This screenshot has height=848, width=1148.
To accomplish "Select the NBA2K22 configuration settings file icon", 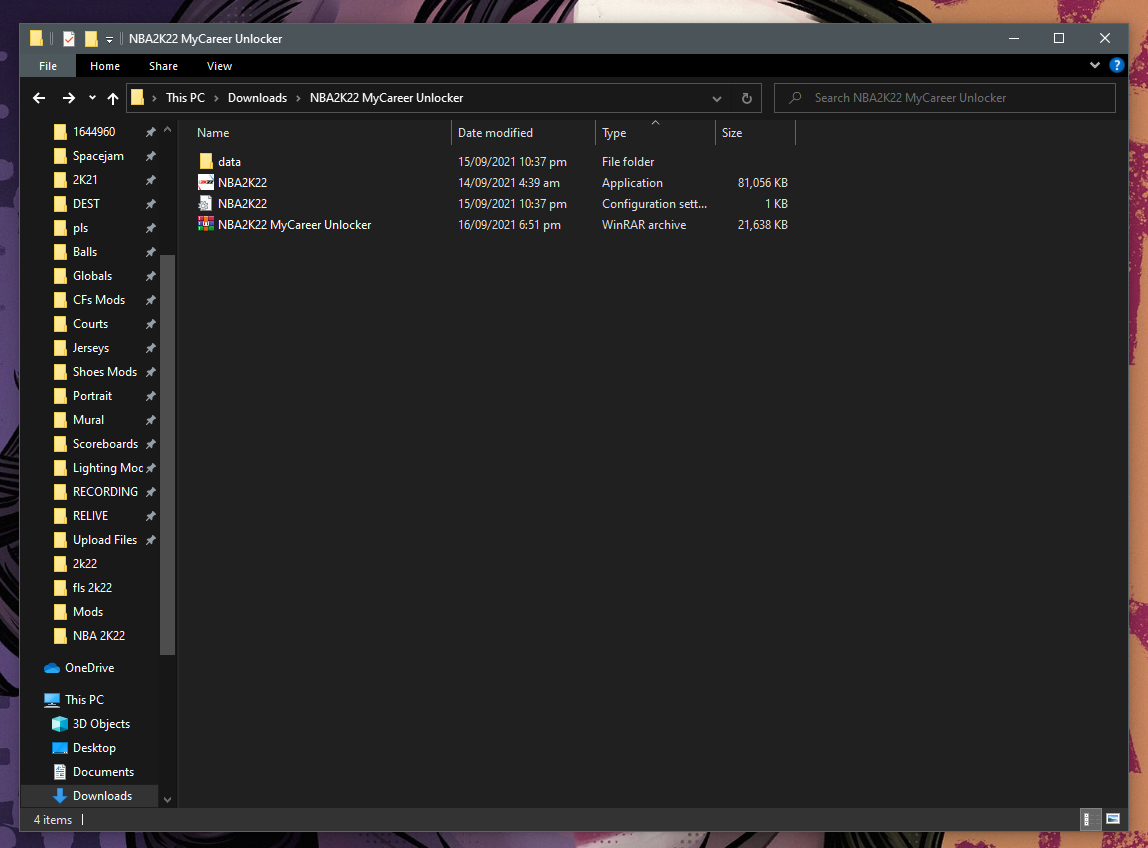I will pyautogui.click(x=206, y=204).
